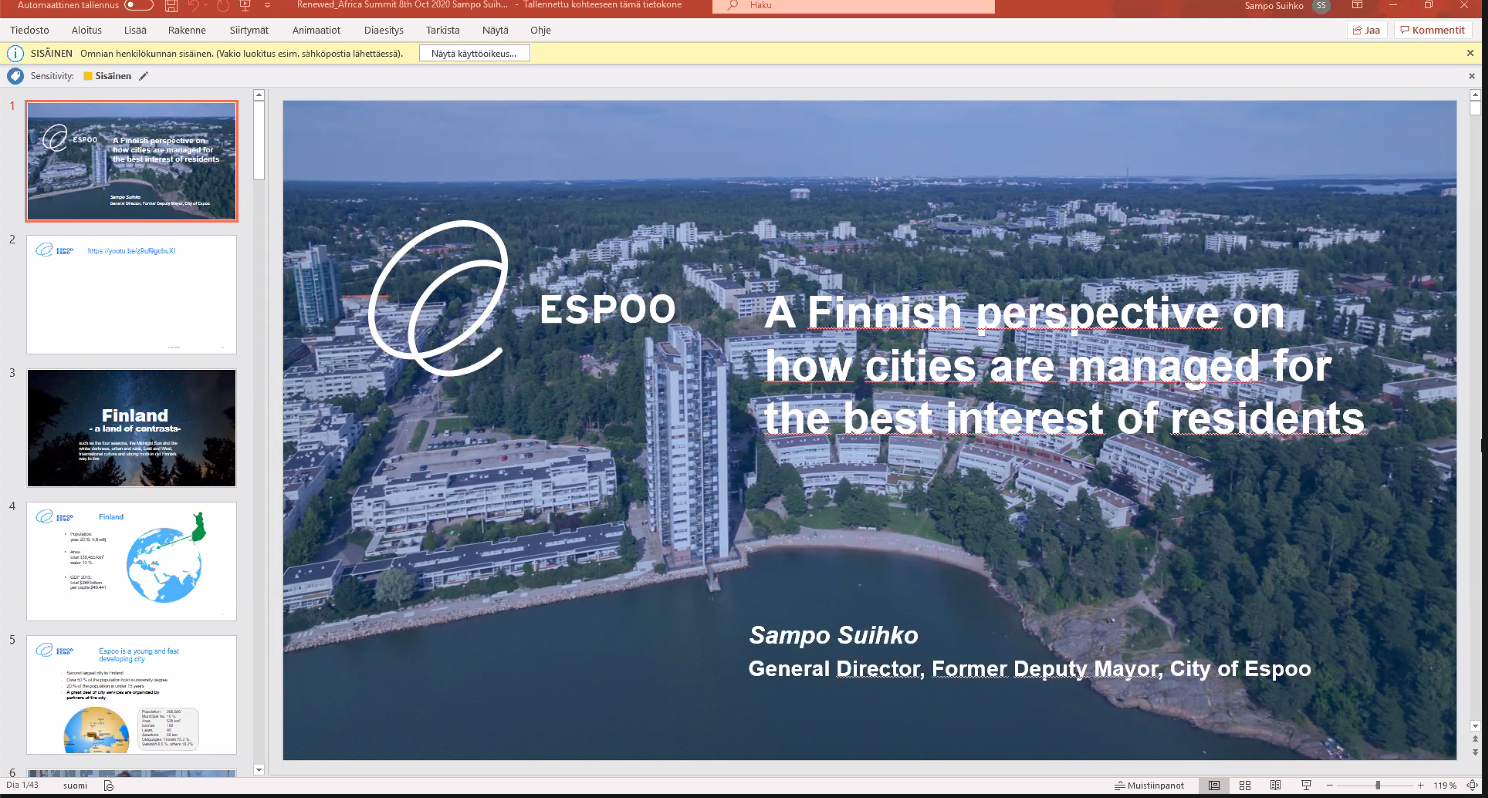
Task: Click the Sisäinen sensitivity label
Action: pos(107,76)
